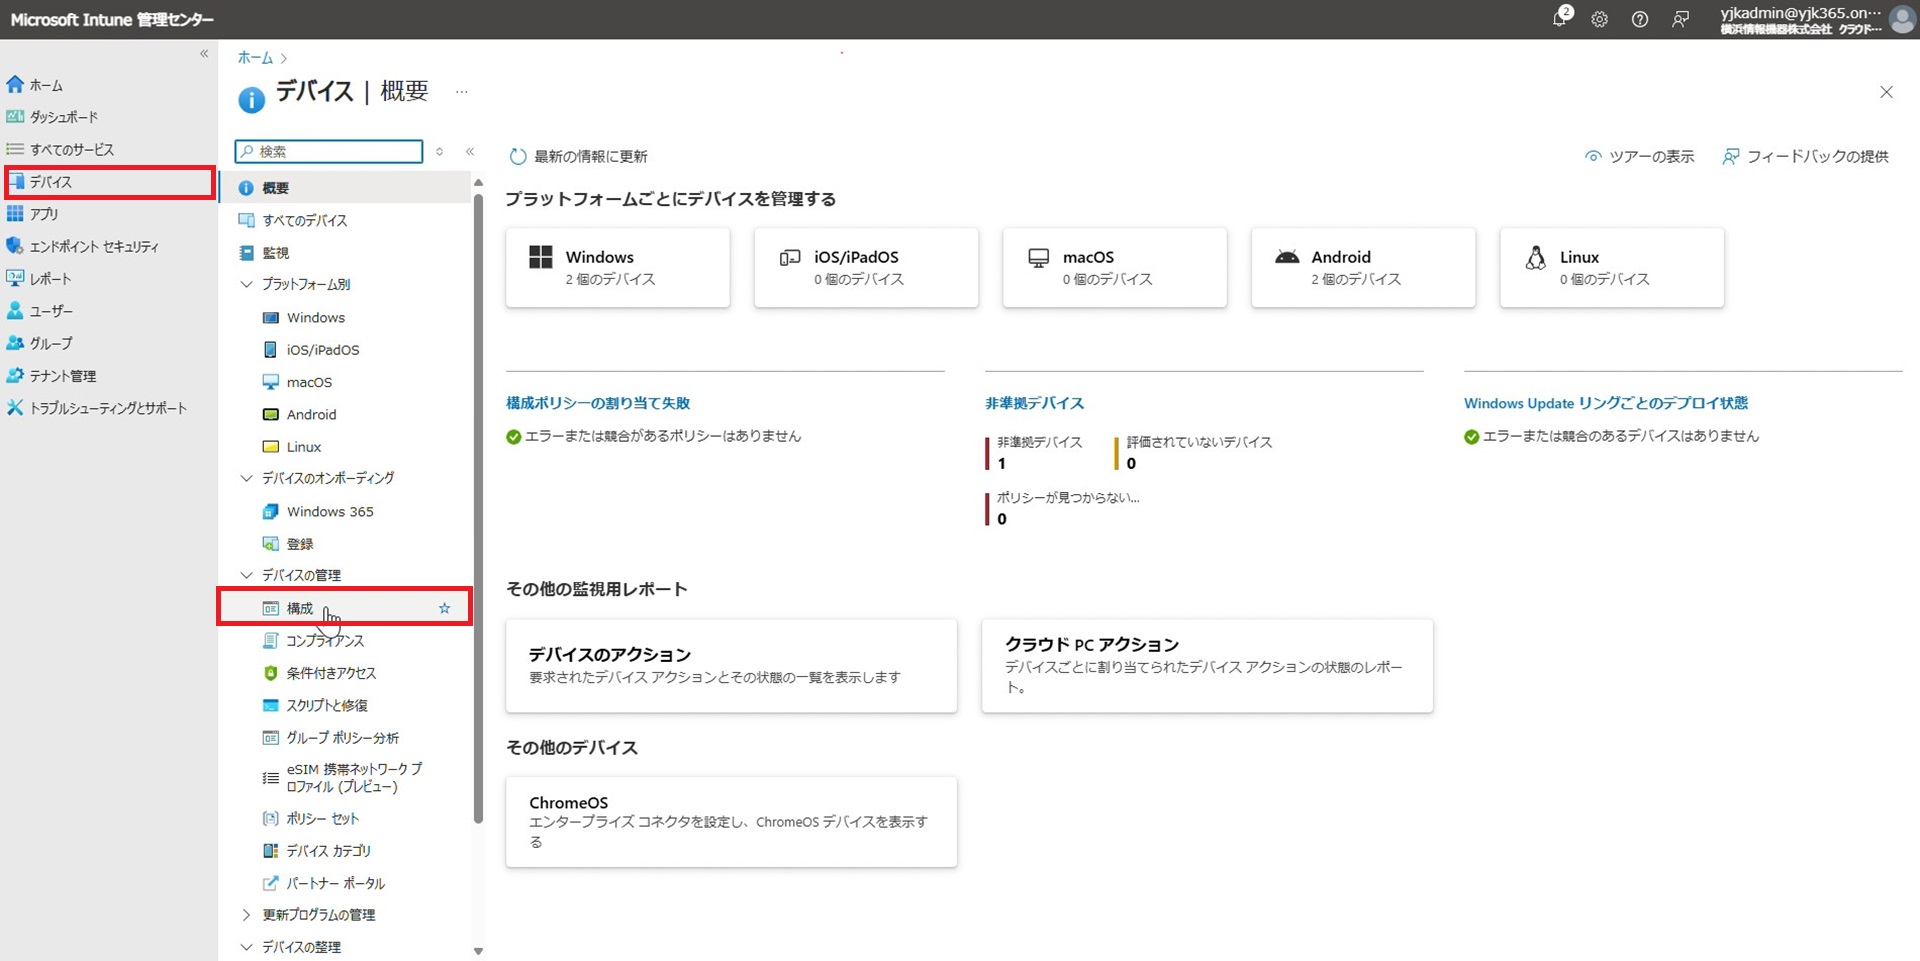Go to ホーム in left navigation

pos(46,85)
